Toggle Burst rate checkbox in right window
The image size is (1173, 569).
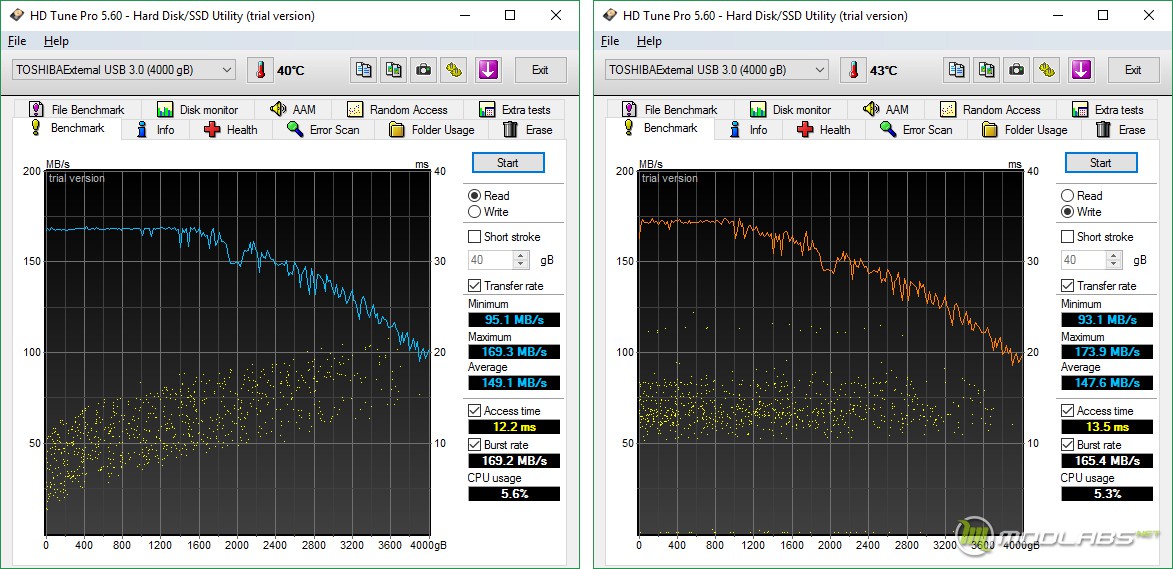pyautogui.click(x=1068, y=444)
